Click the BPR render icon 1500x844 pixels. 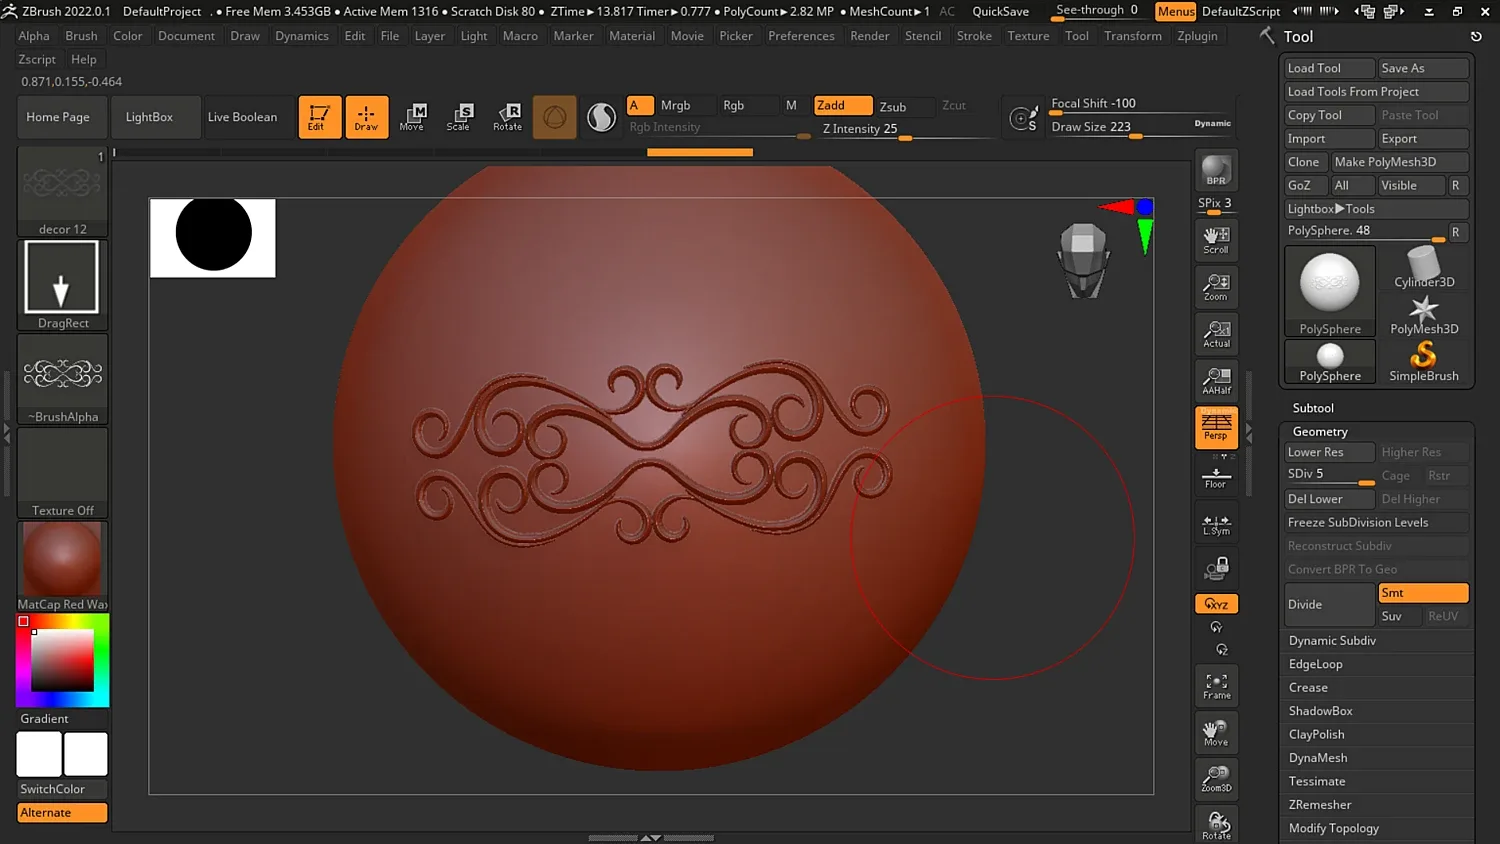[x=1216, y=171]
